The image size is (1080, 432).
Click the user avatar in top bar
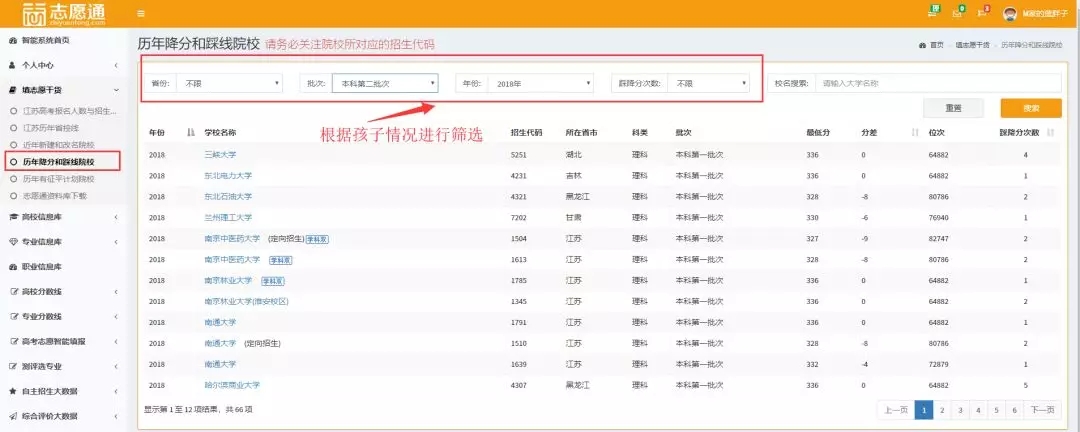[x=1009, y=13]
